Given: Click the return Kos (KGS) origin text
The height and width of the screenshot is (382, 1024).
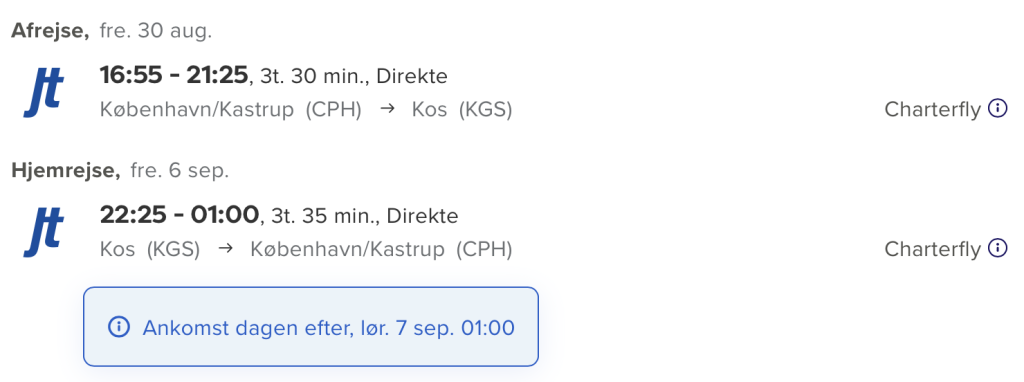Looking at the screenshot, I should 150,249.
